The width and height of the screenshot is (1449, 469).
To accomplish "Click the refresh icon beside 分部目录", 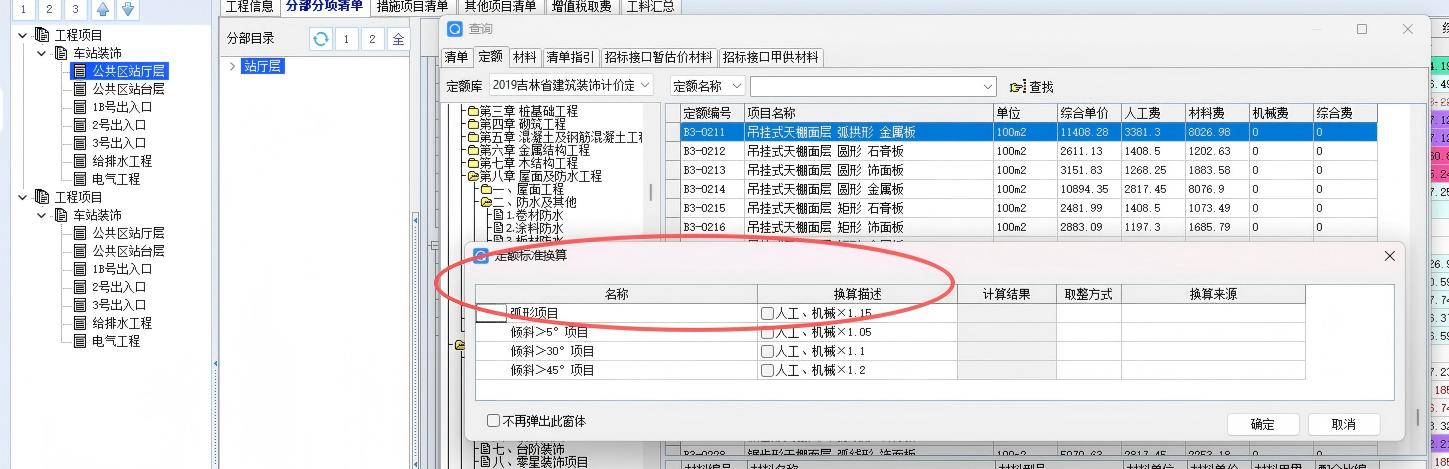I will pos(320,39).
